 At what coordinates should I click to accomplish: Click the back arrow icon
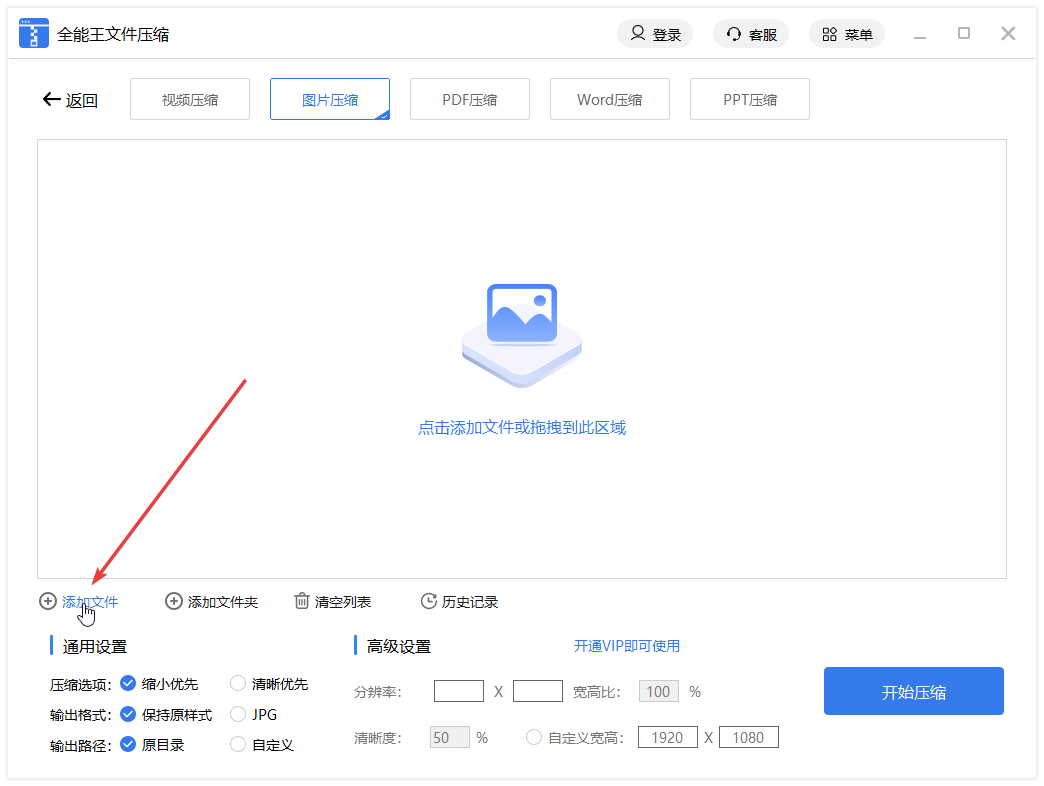(51, 100)
